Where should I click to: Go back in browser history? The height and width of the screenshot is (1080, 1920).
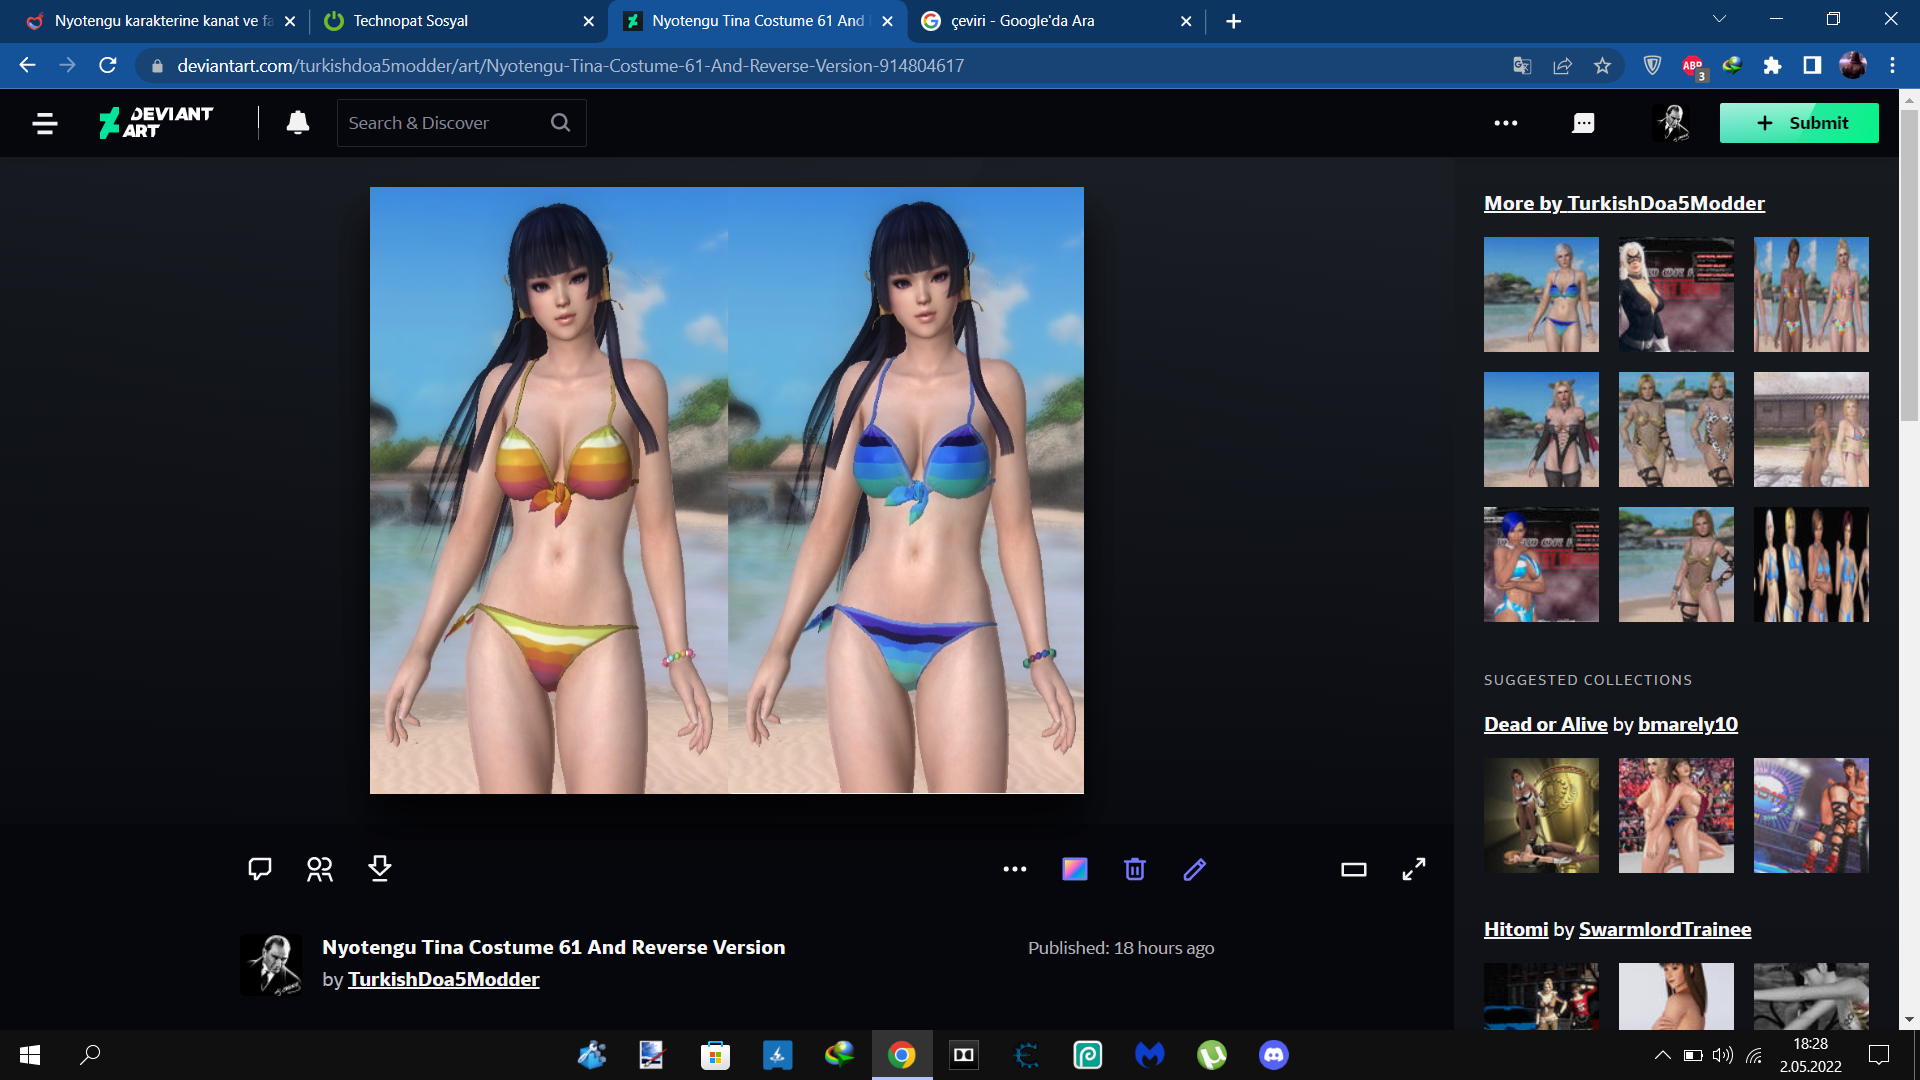tap(27, 65)
